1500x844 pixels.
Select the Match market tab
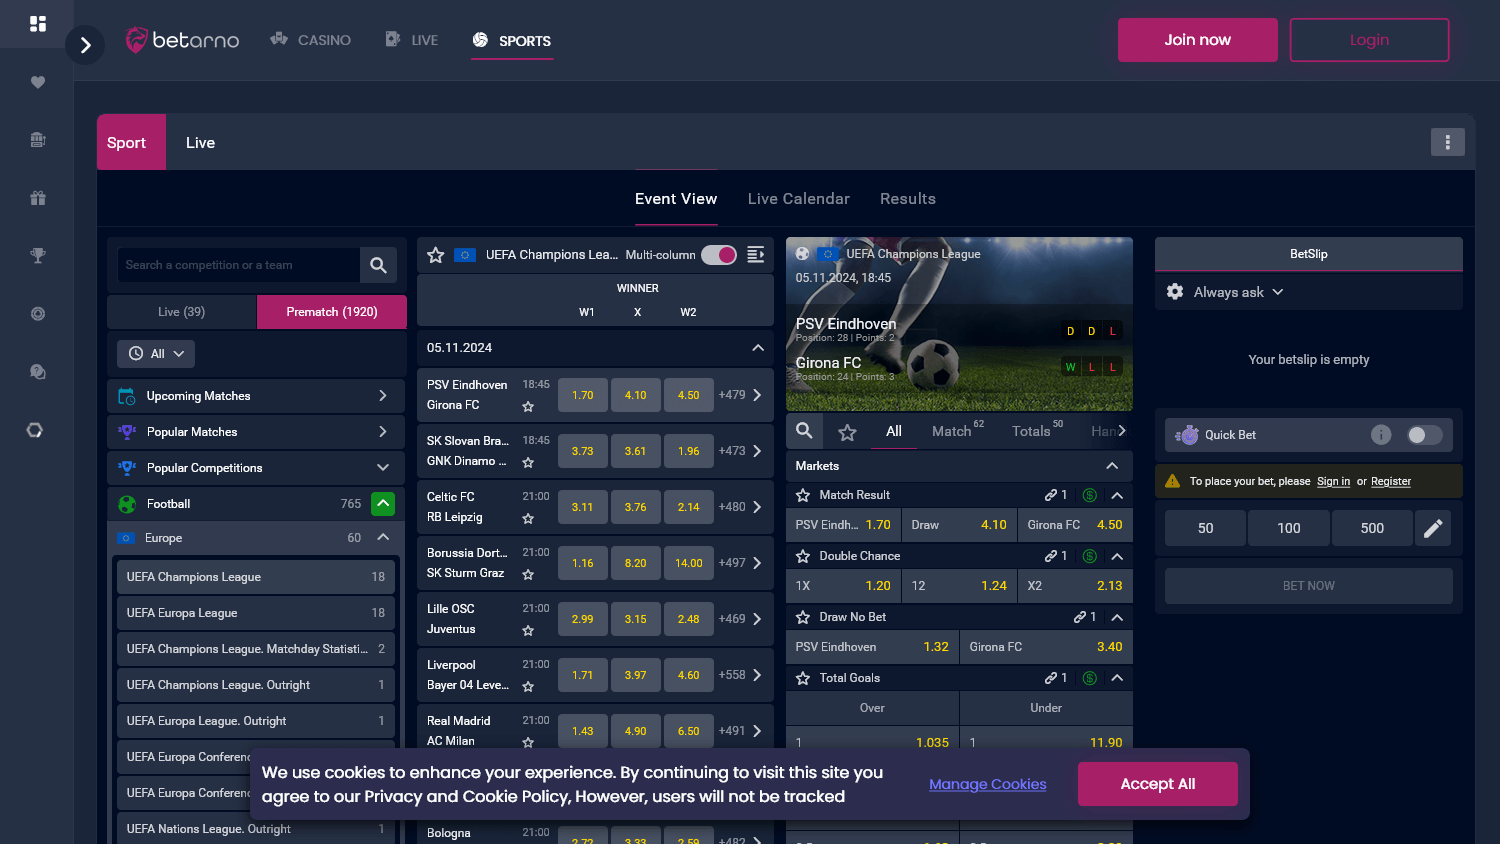[957, 431]
